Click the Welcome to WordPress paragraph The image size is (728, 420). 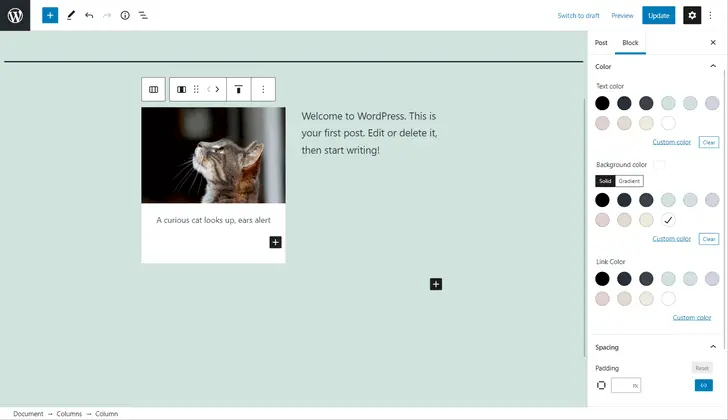369,133
